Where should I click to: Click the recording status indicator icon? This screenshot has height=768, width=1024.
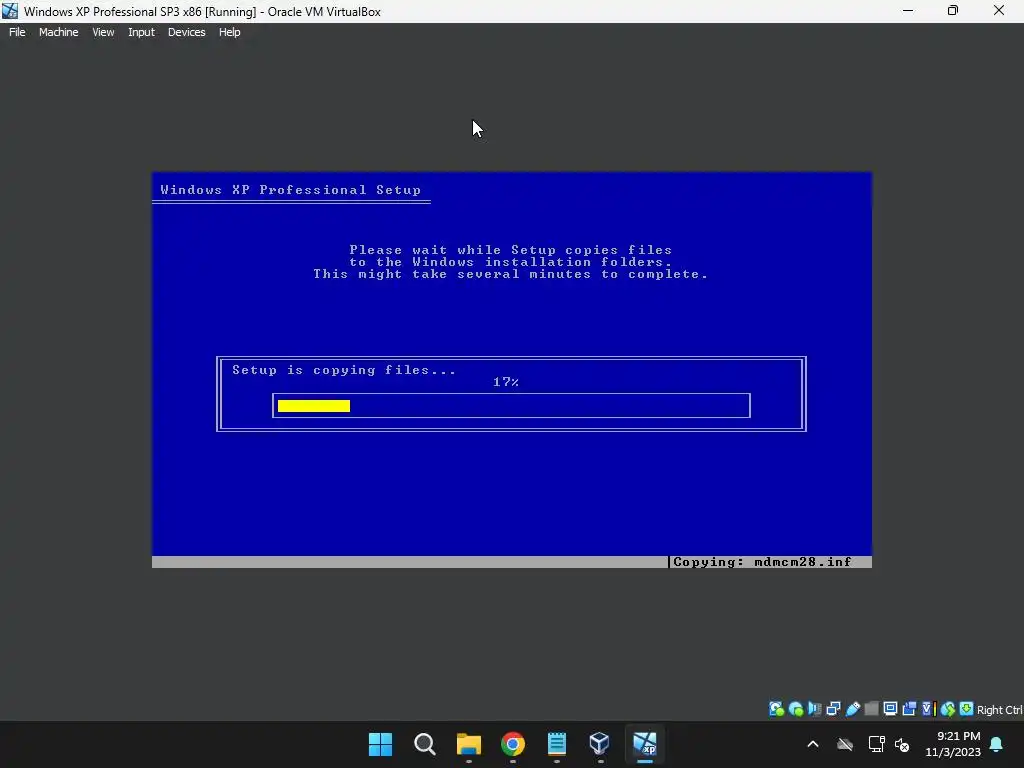[x=909, y=709]
